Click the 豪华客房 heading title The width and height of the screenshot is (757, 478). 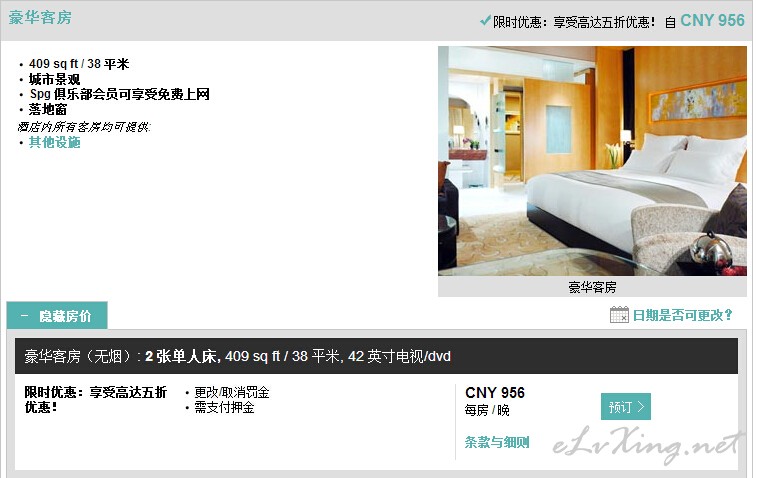[x=40, y=17]
